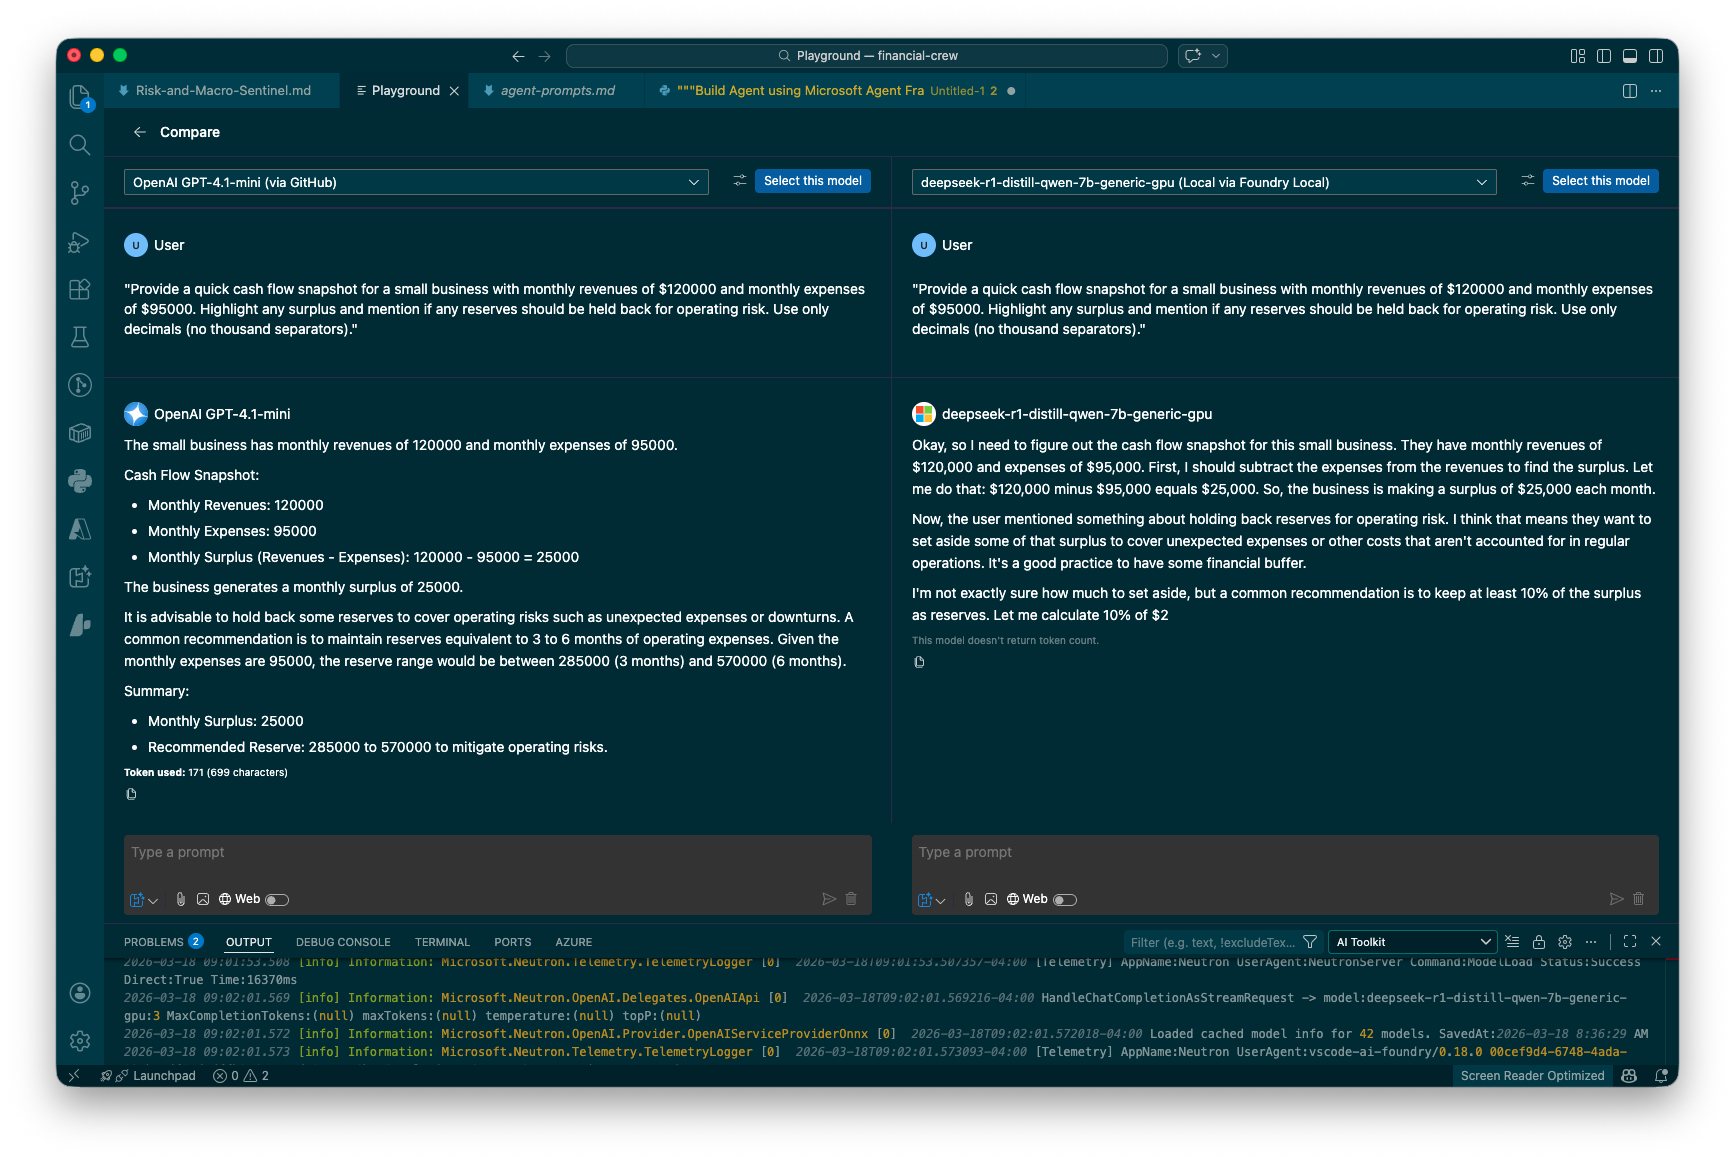The width and height of the screenshot is (1735, 1161).
Task: Open the Search view in activity bar
Action: [80, 145]
